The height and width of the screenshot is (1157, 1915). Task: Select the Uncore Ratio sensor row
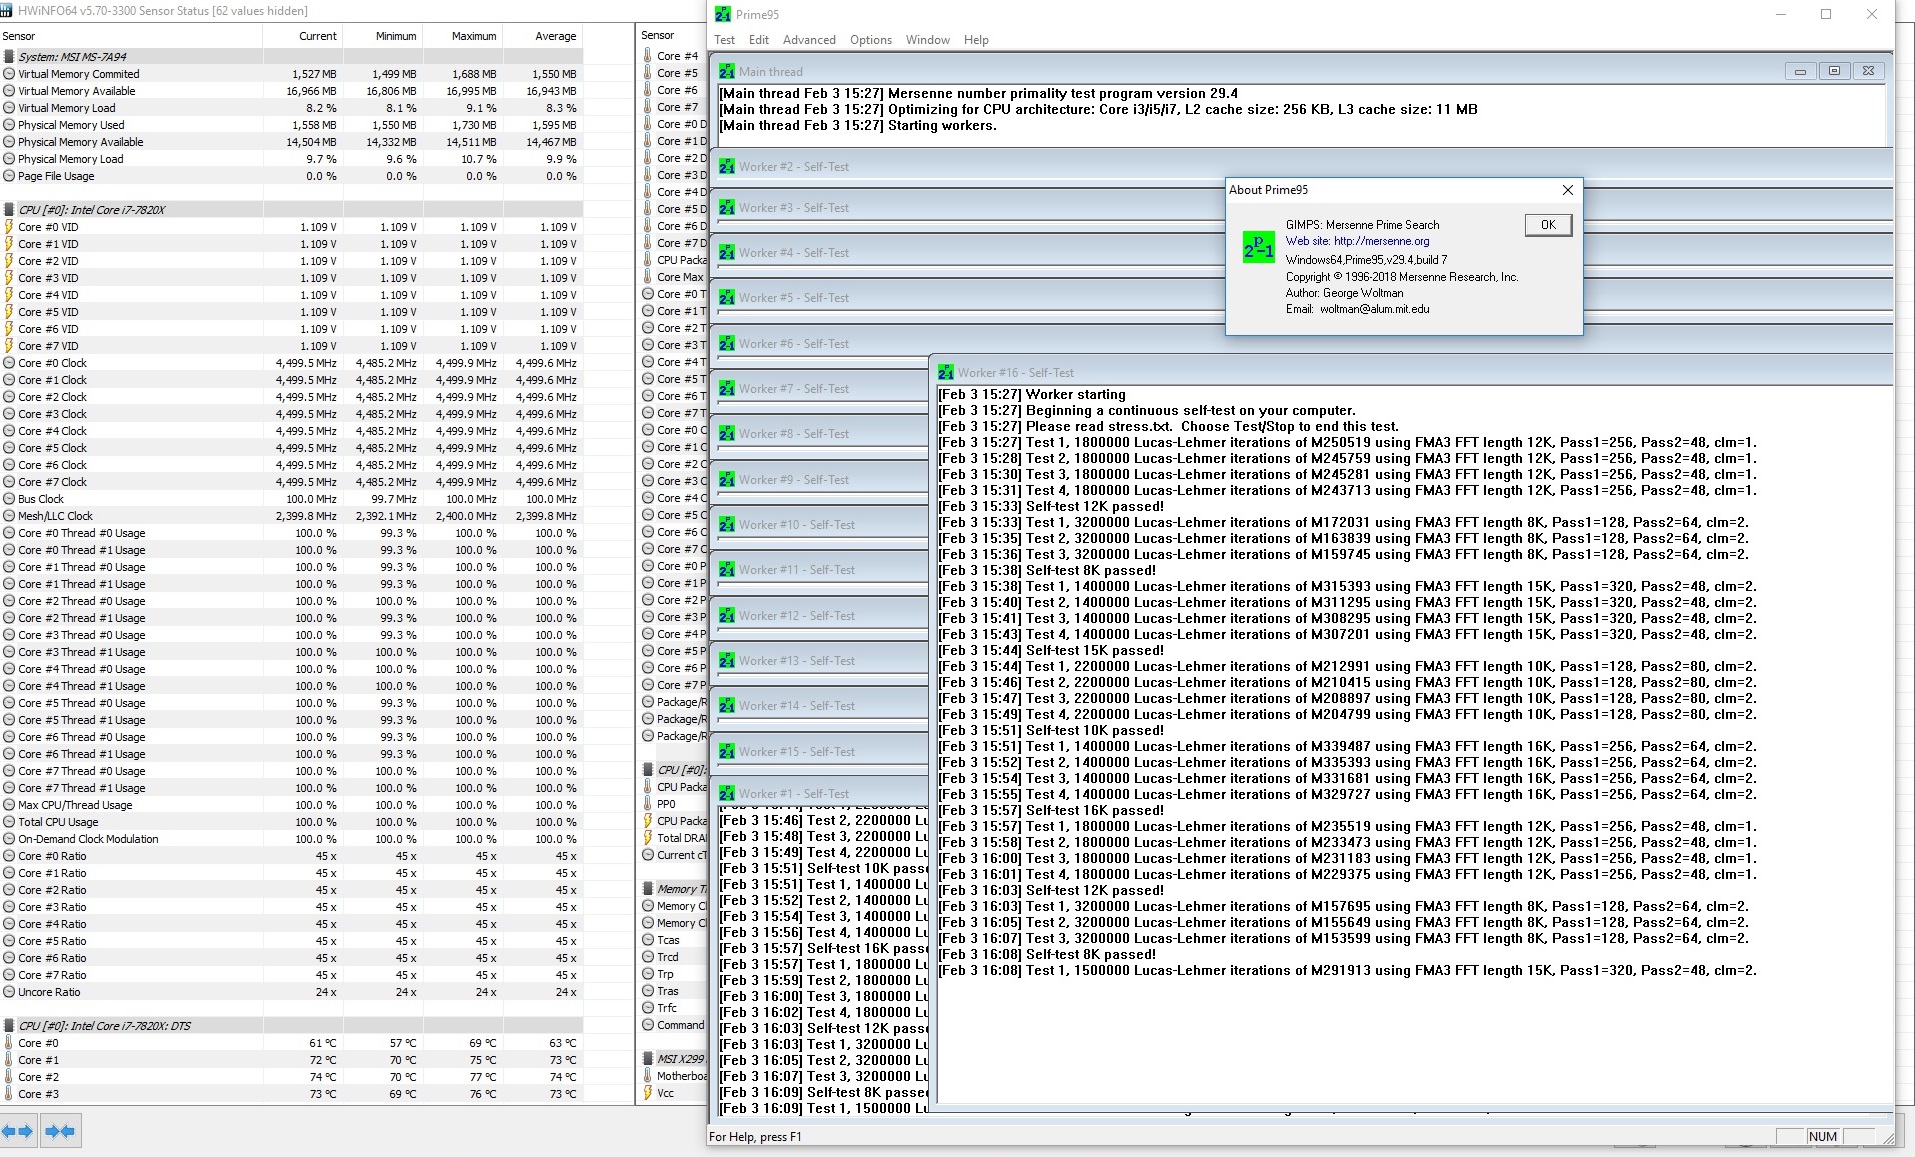pyautogui.click(x=290, y=992)
